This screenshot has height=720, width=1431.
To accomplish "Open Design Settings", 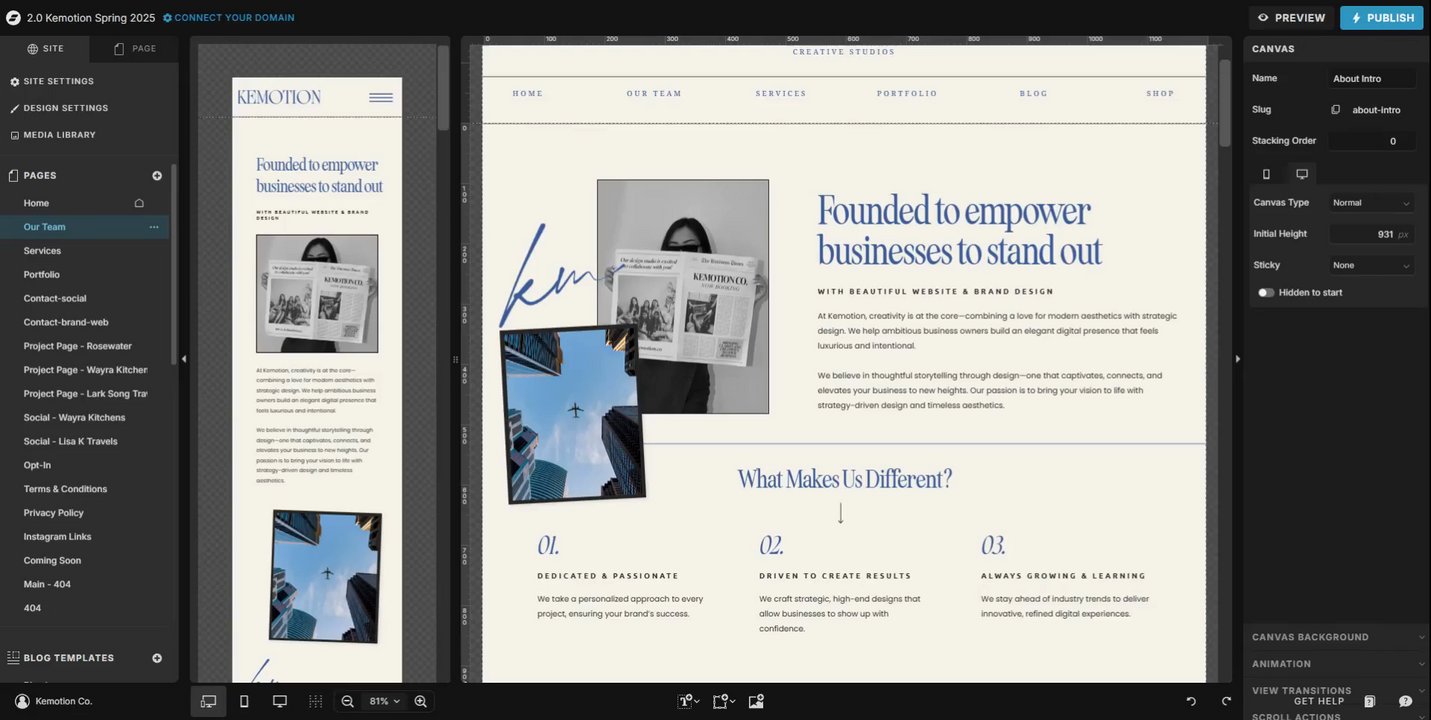I will tap(59, 108).
